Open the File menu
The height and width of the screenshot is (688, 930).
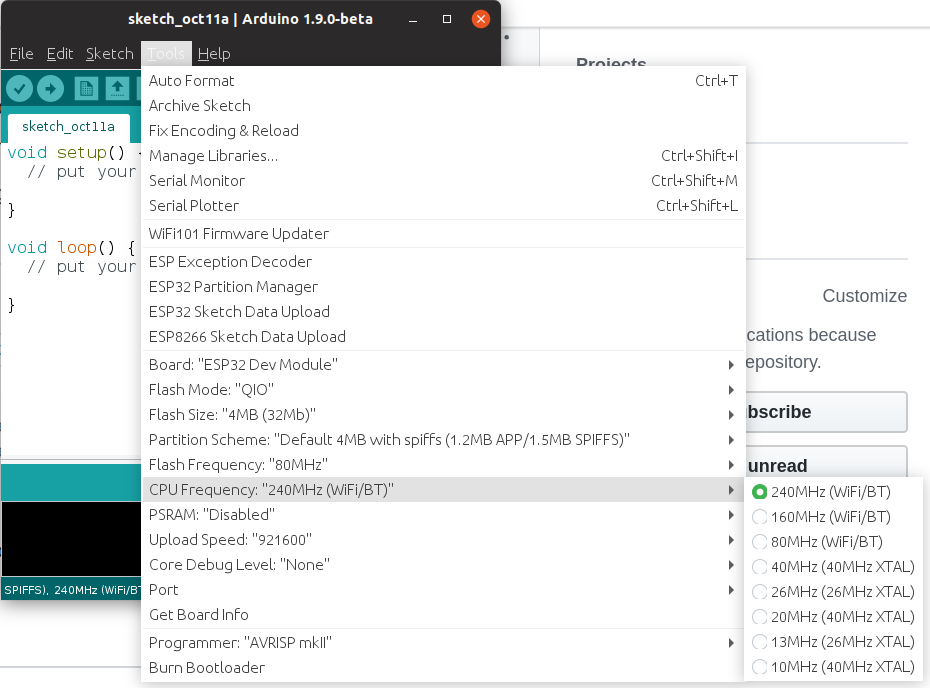pyautogui.click(x=21, y=53)
